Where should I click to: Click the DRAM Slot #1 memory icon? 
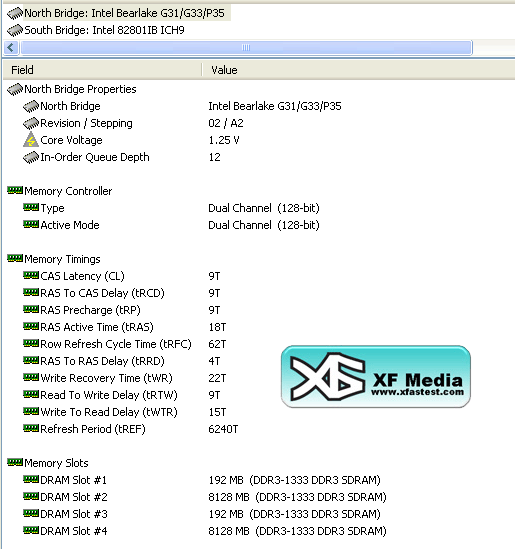[31, 479]
